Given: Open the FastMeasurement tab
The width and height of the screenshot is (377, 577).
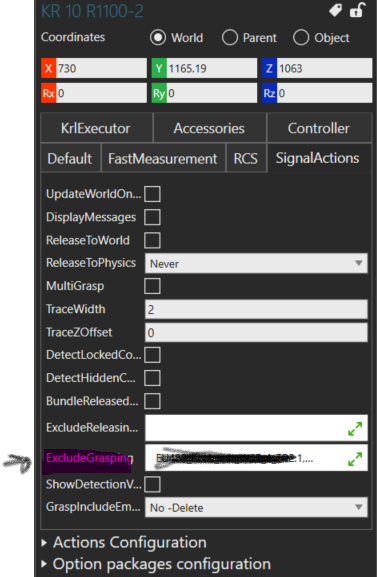Looking at the screenshot, I should click(x=163, y=158).
